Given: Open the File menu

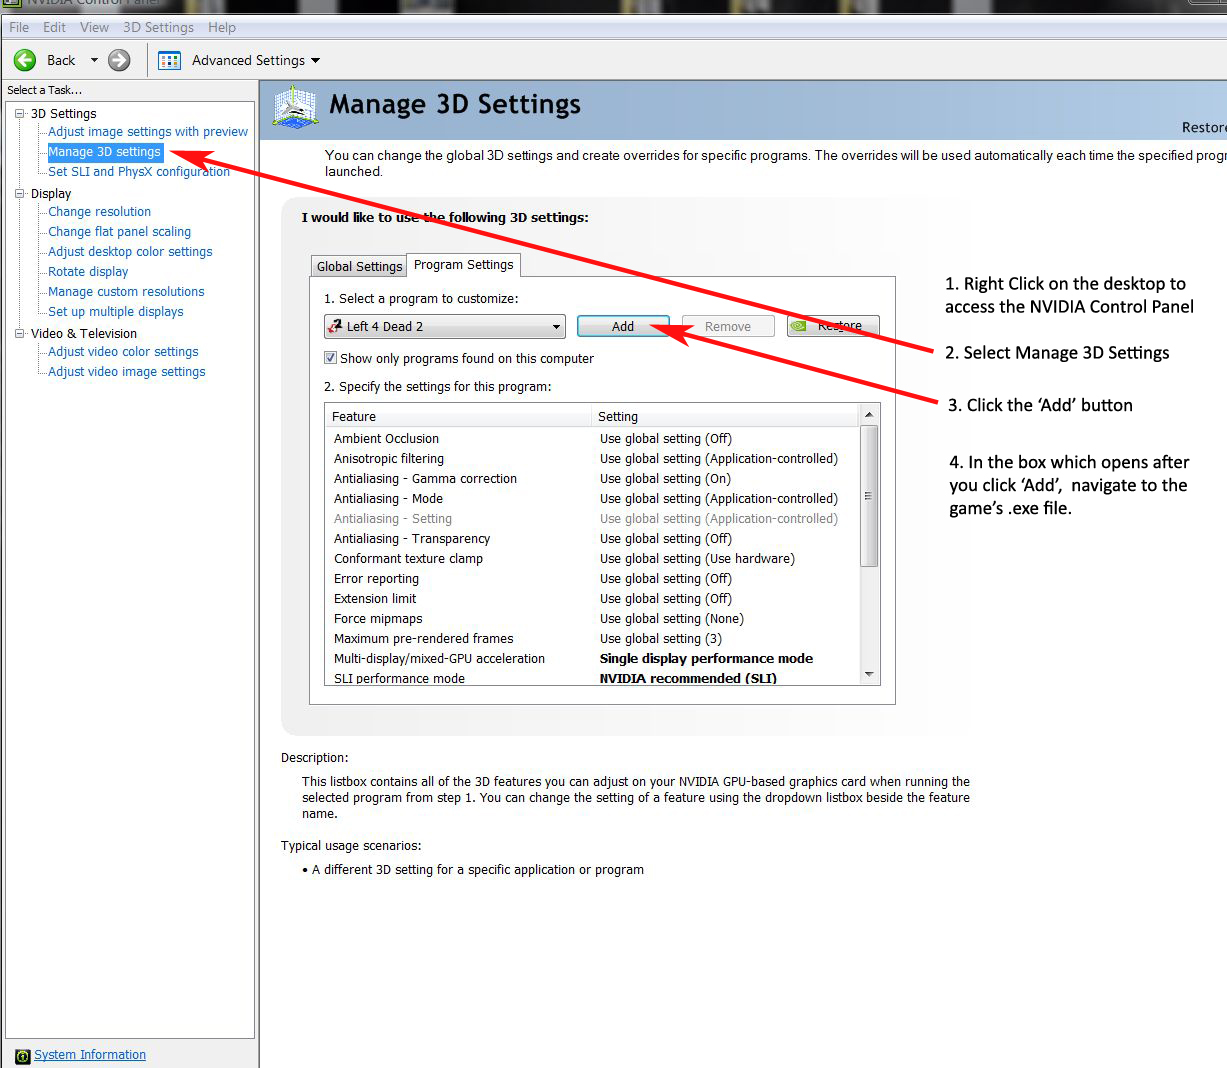Looking at the screenshot, I should [x=19, y=27].
